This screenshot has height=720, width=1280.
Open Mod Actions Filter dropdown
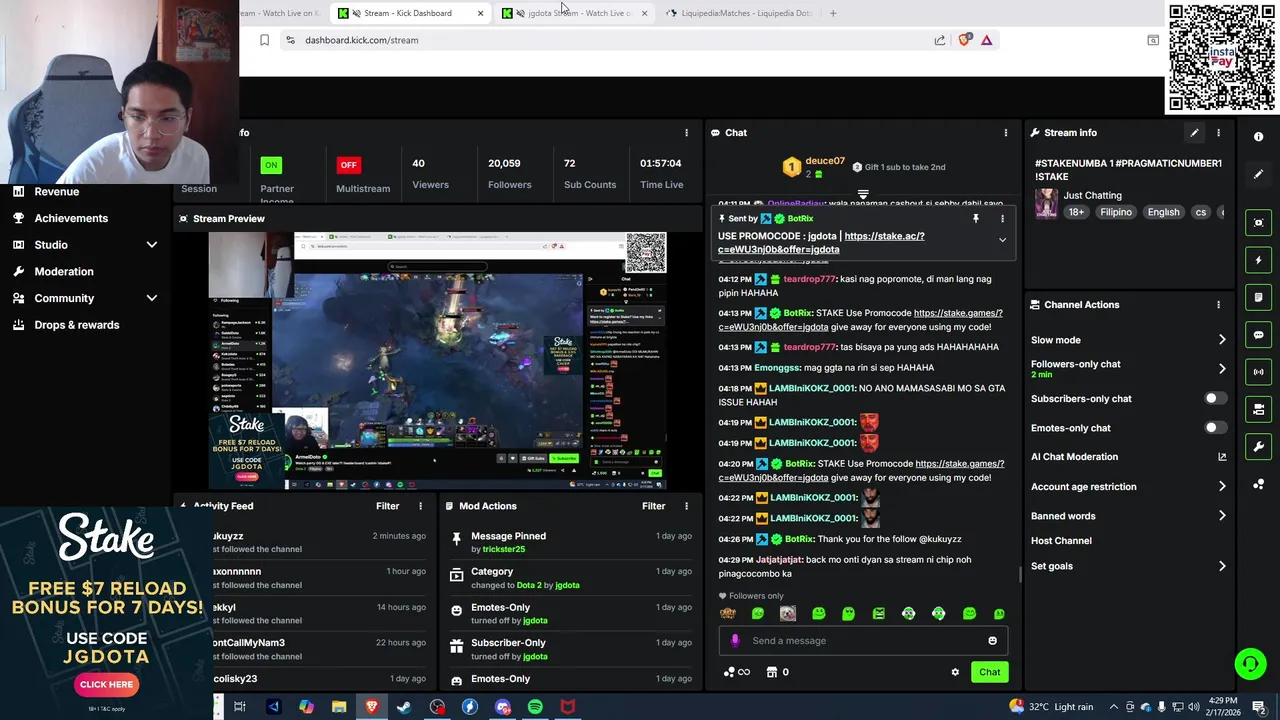tap(654, 506)
